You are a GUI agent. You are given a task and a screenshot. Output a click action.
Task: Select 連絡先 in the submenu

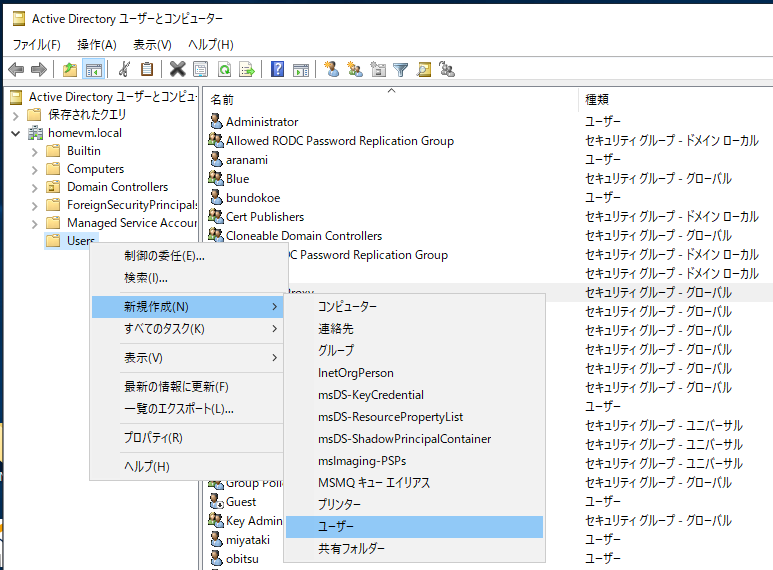click(414, 329)
